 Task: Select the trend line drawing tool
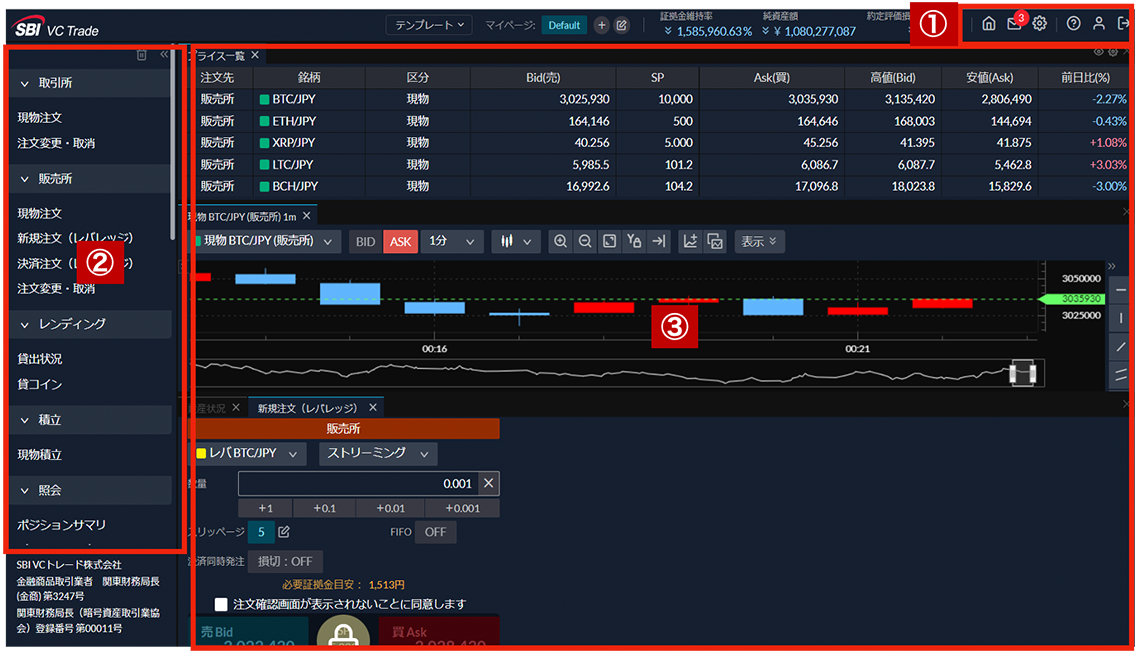[x=1120, y=347]
